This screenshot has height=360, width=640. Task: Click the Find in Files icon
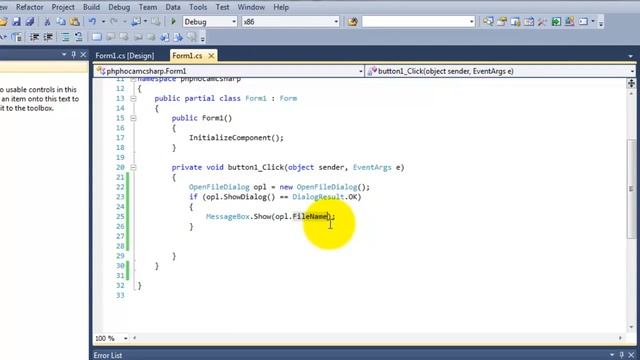[x=353, y=22]
